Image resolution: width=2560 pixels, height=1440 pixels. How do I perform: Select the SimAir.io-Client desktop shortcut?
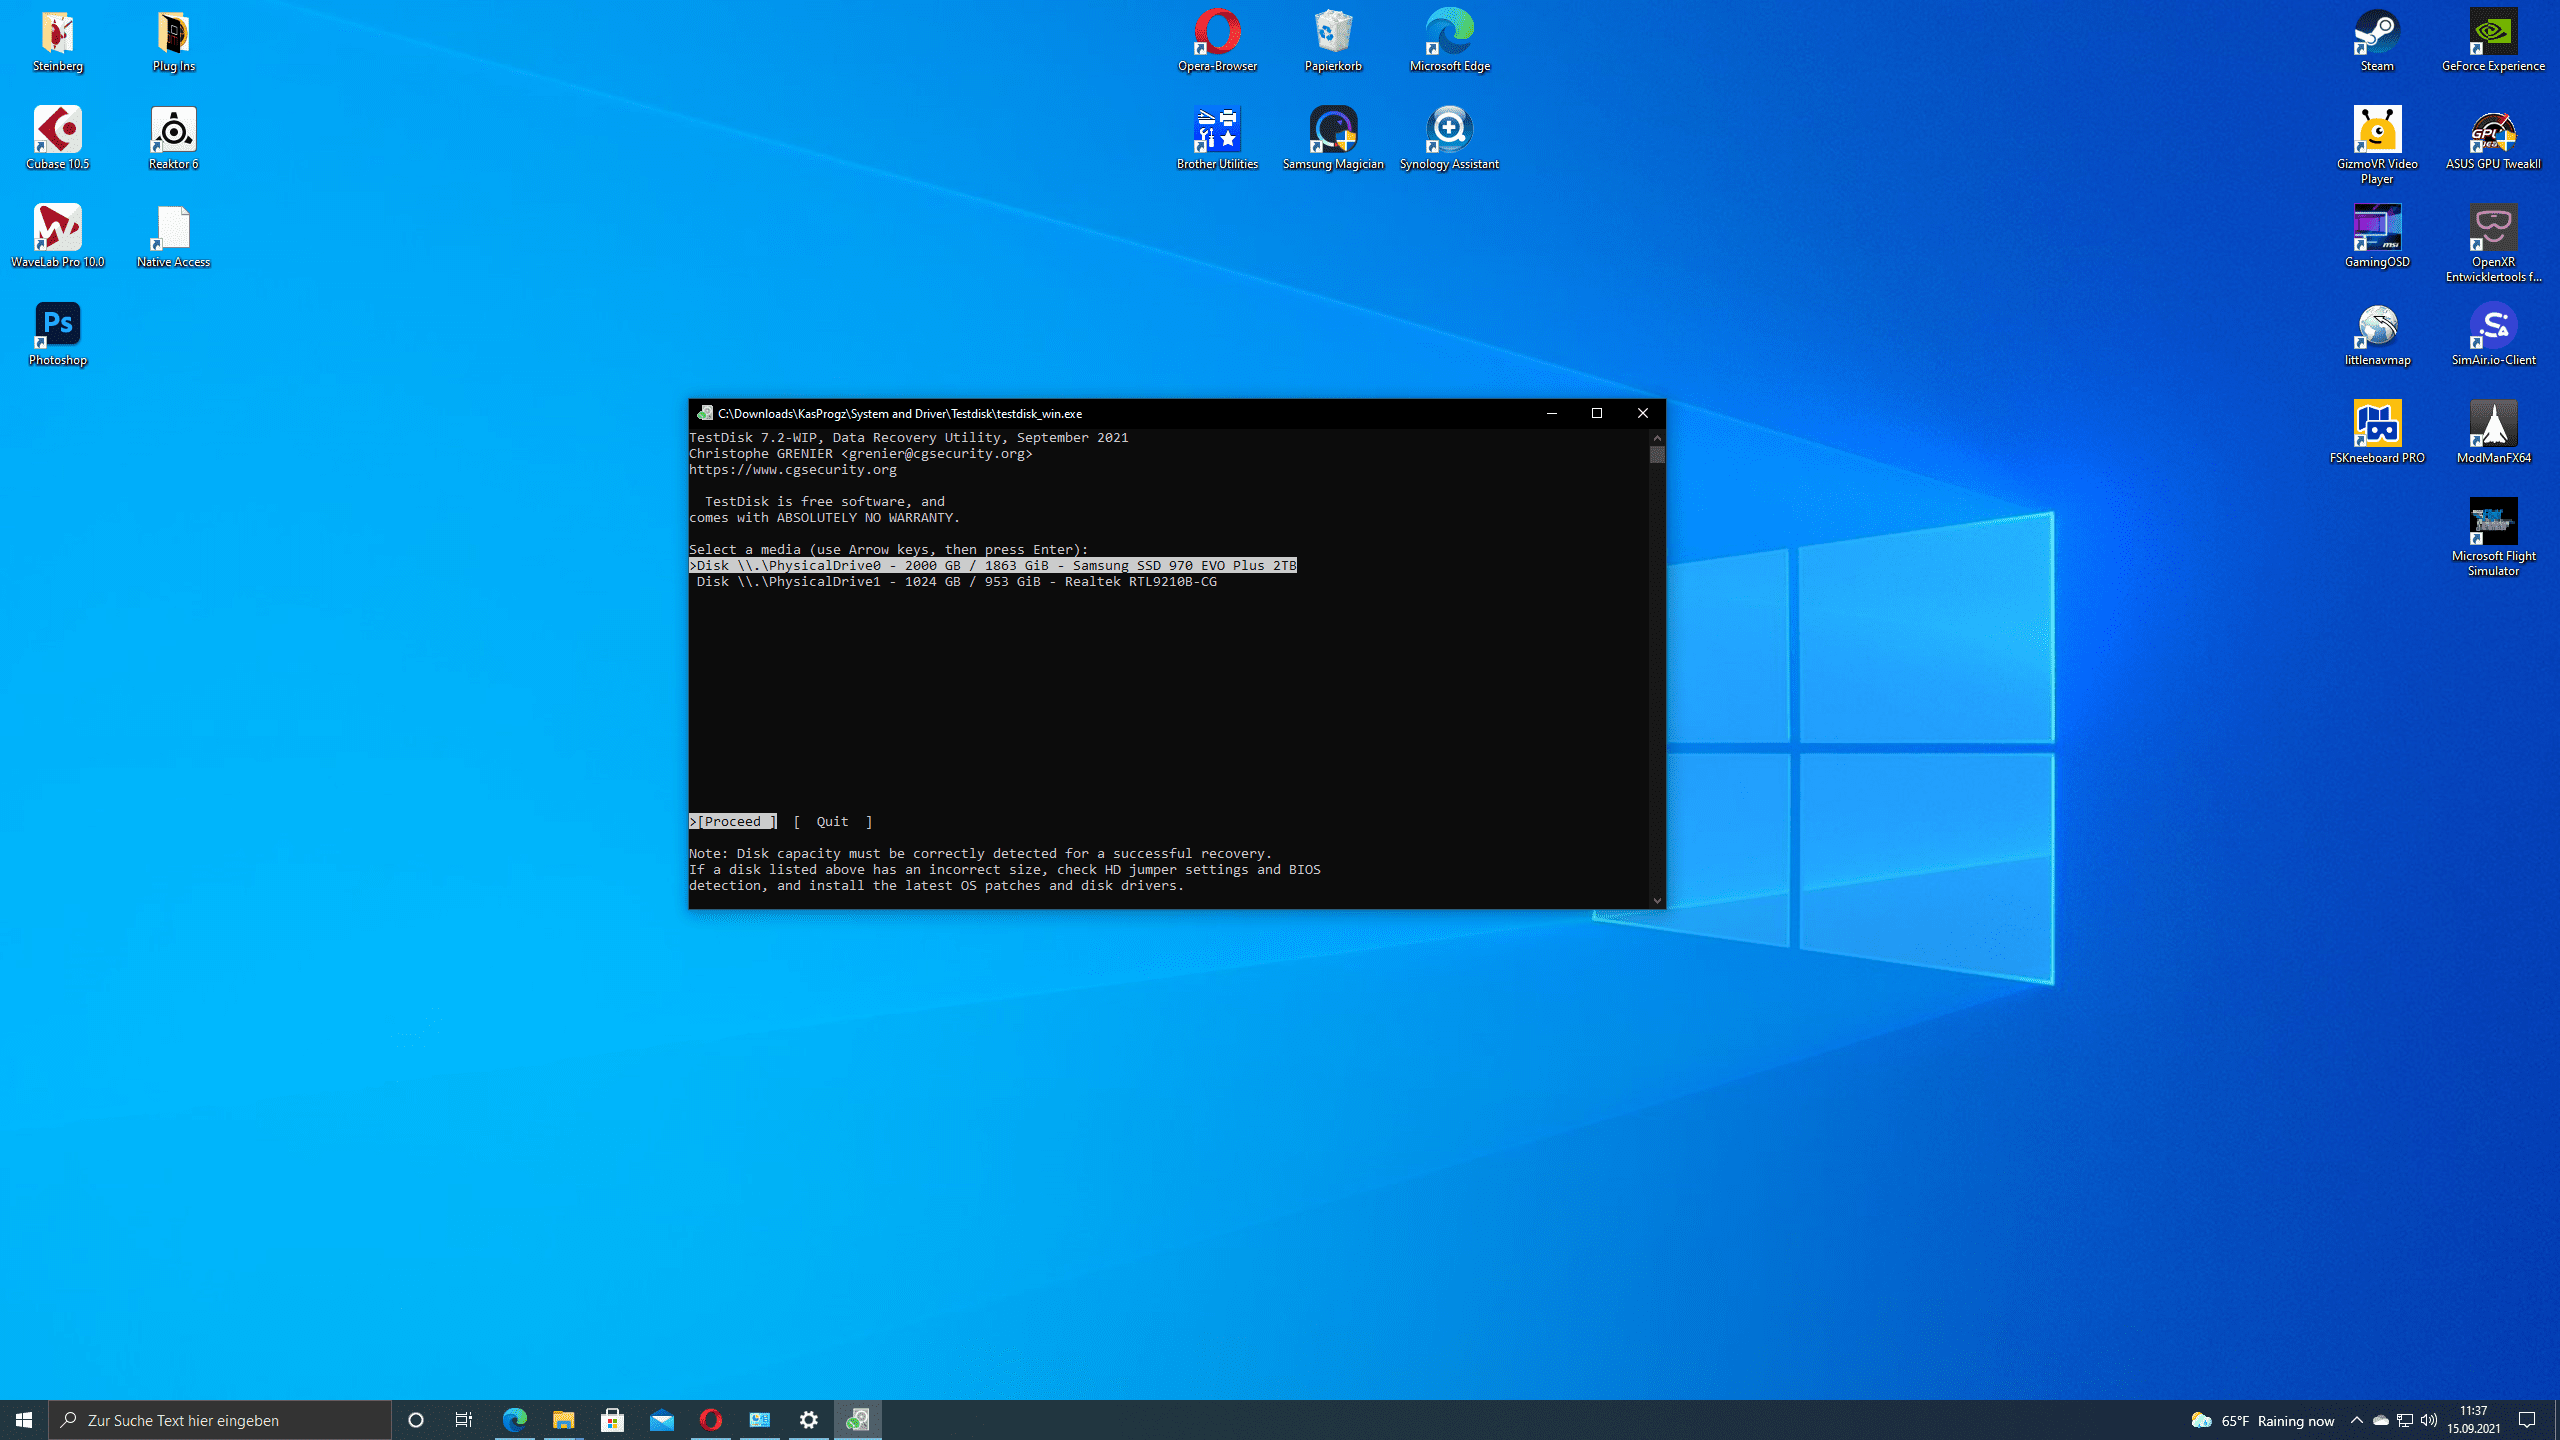(2493, 335)
